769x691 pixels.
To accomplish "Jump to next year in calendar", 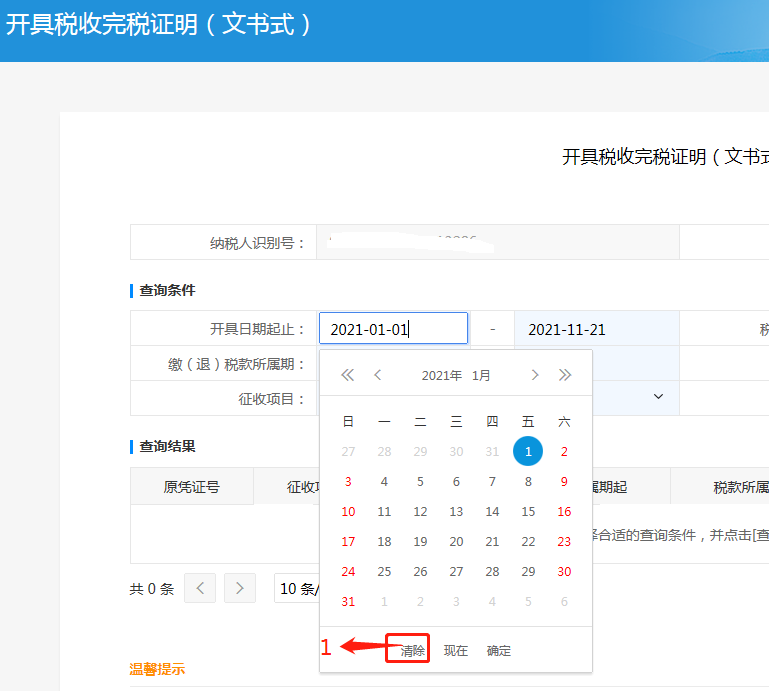I will [x=565, y=375].
